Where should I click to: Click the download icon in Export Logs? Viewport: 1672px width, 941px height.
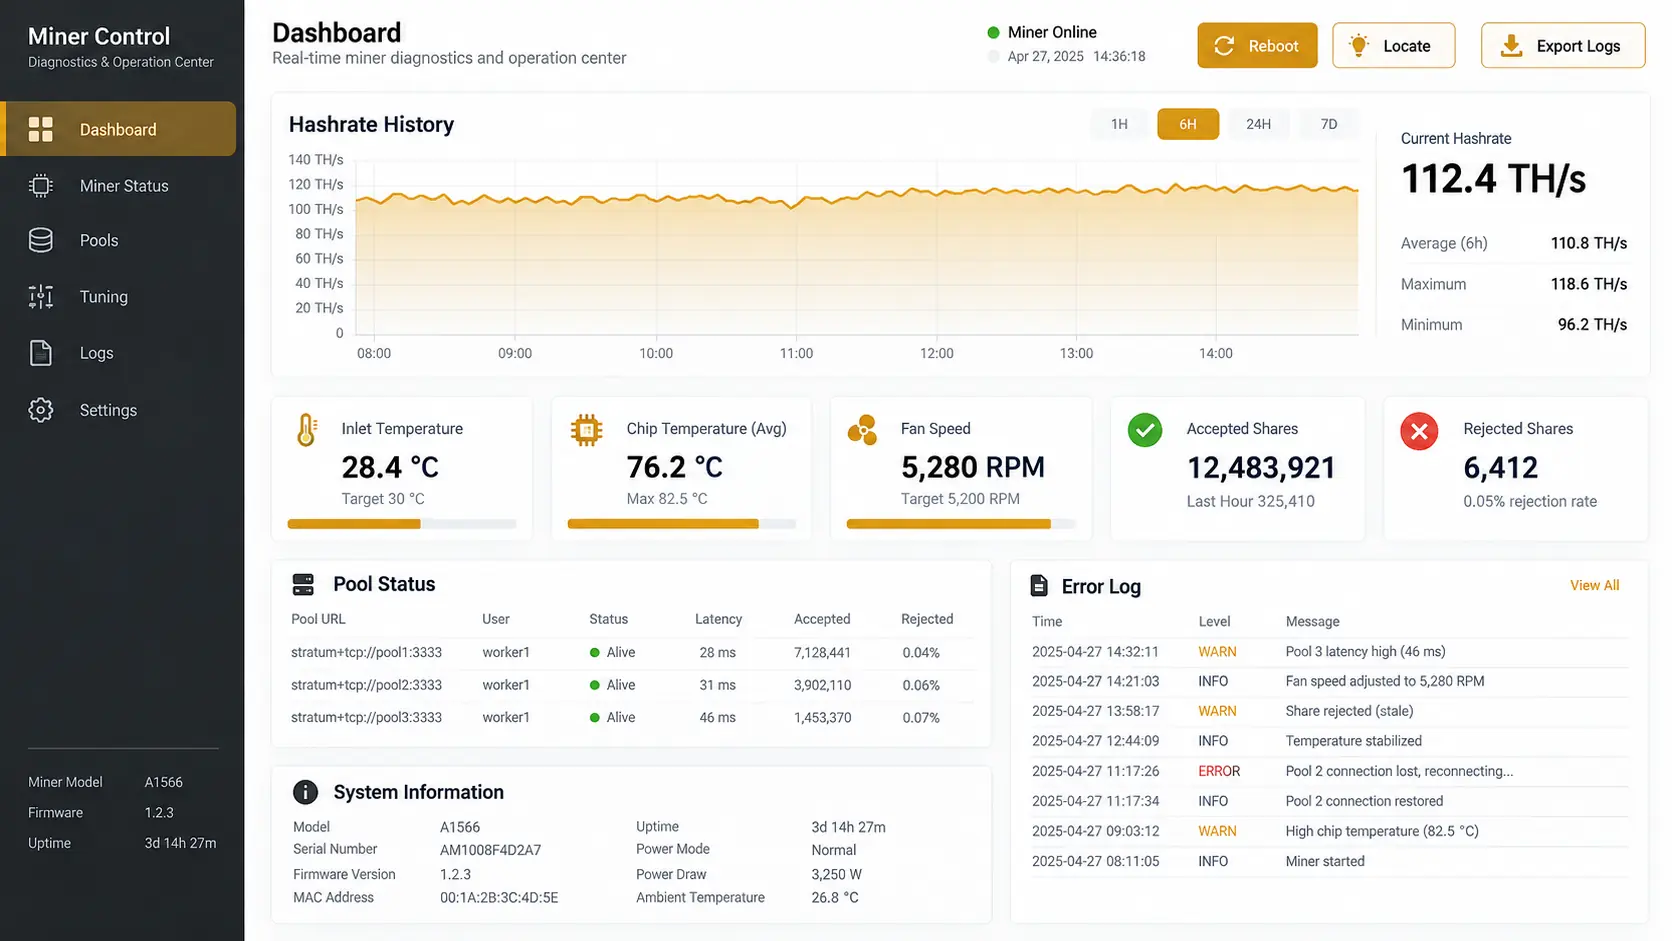(1512, 46)
